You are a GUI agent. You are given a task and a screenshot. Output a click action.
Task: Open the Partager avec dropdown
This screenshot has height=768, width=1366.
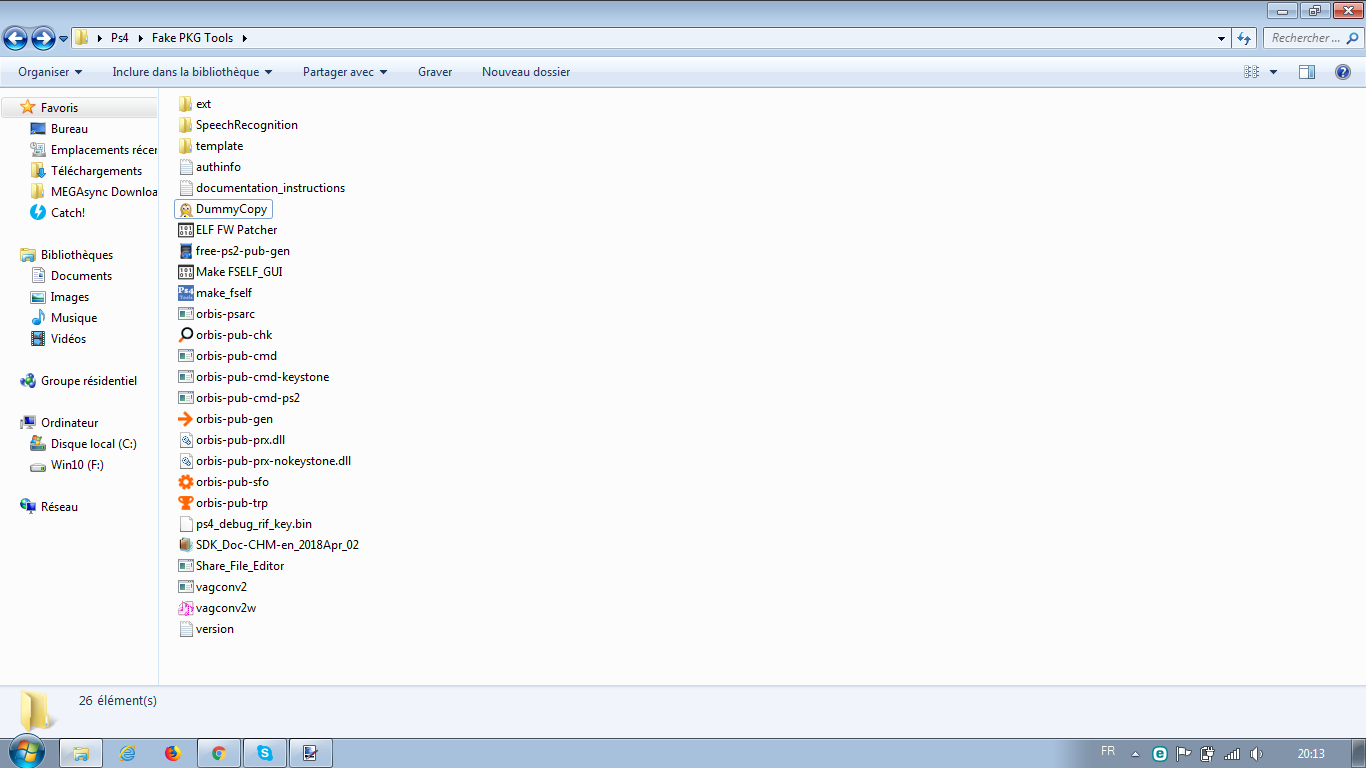point(345,72)
